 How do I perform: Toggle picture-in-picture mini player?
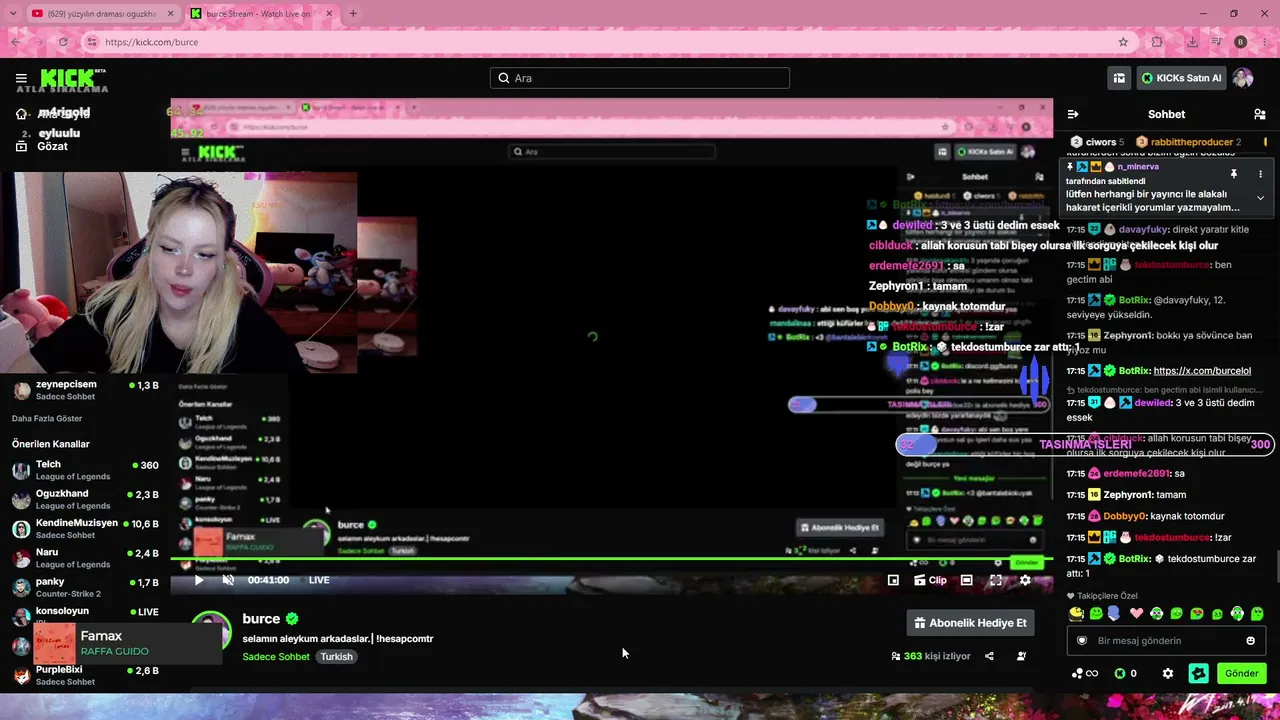coord(893,580)
